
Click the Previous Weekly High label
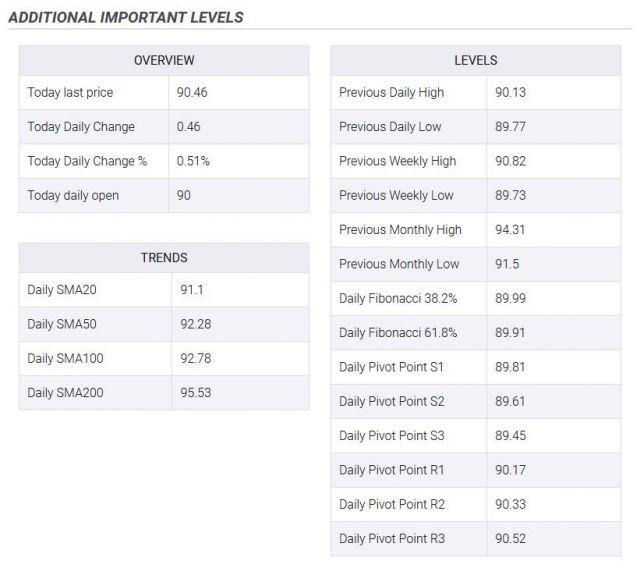tap(397, 161)
